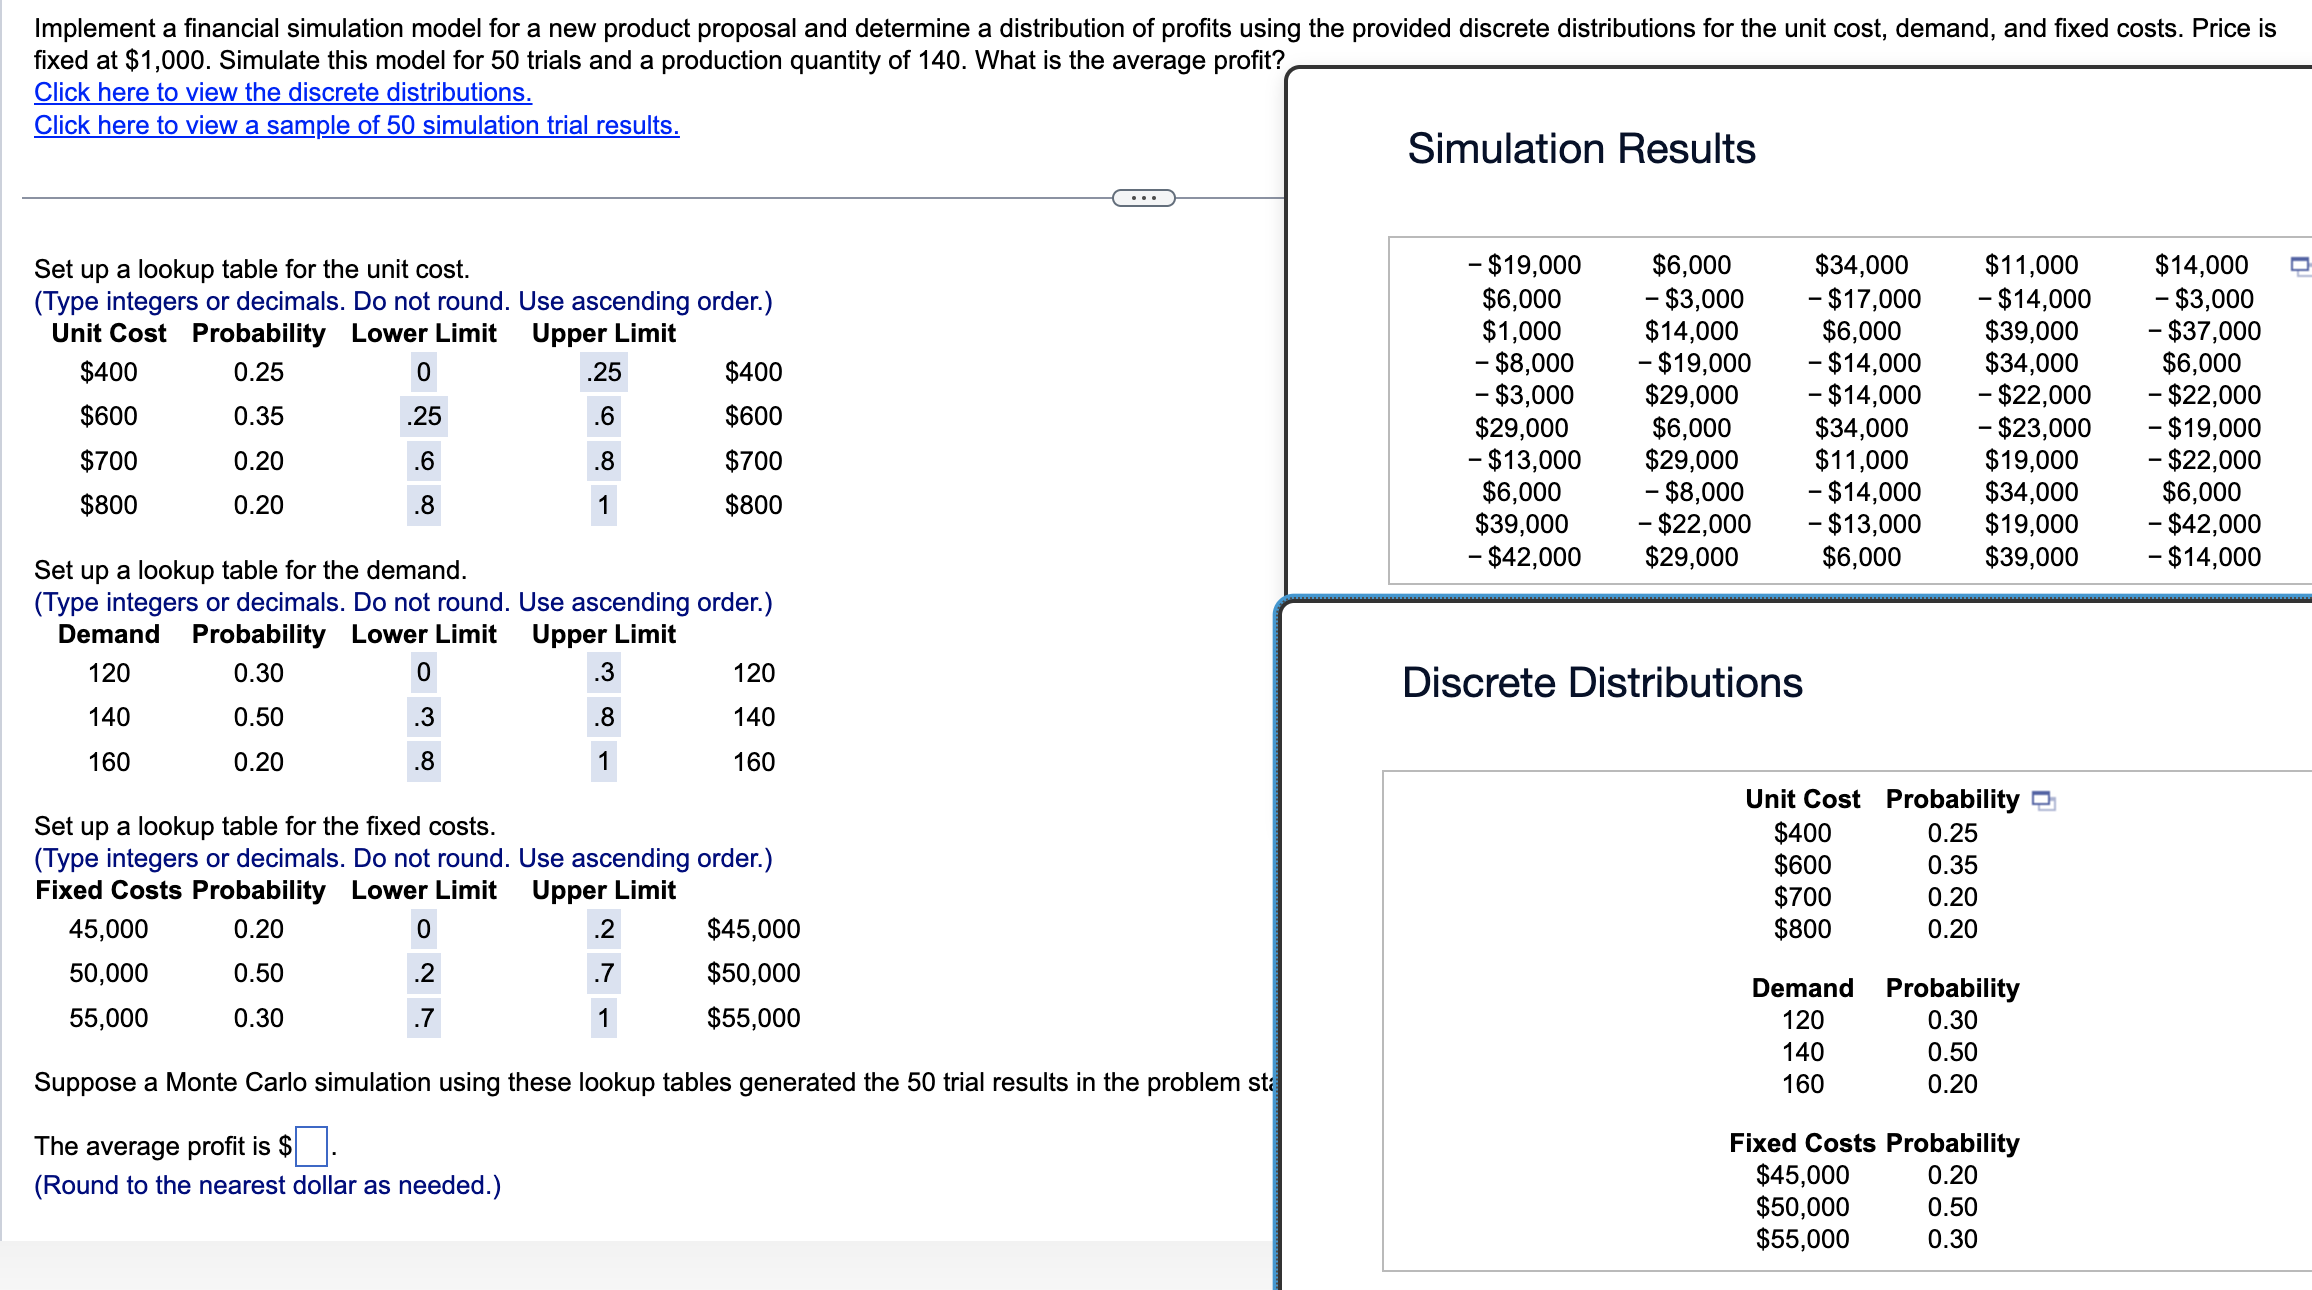Click the ellipsis divider button between panels
Screen dimensions: 2312x1290
click(1142, 198)
